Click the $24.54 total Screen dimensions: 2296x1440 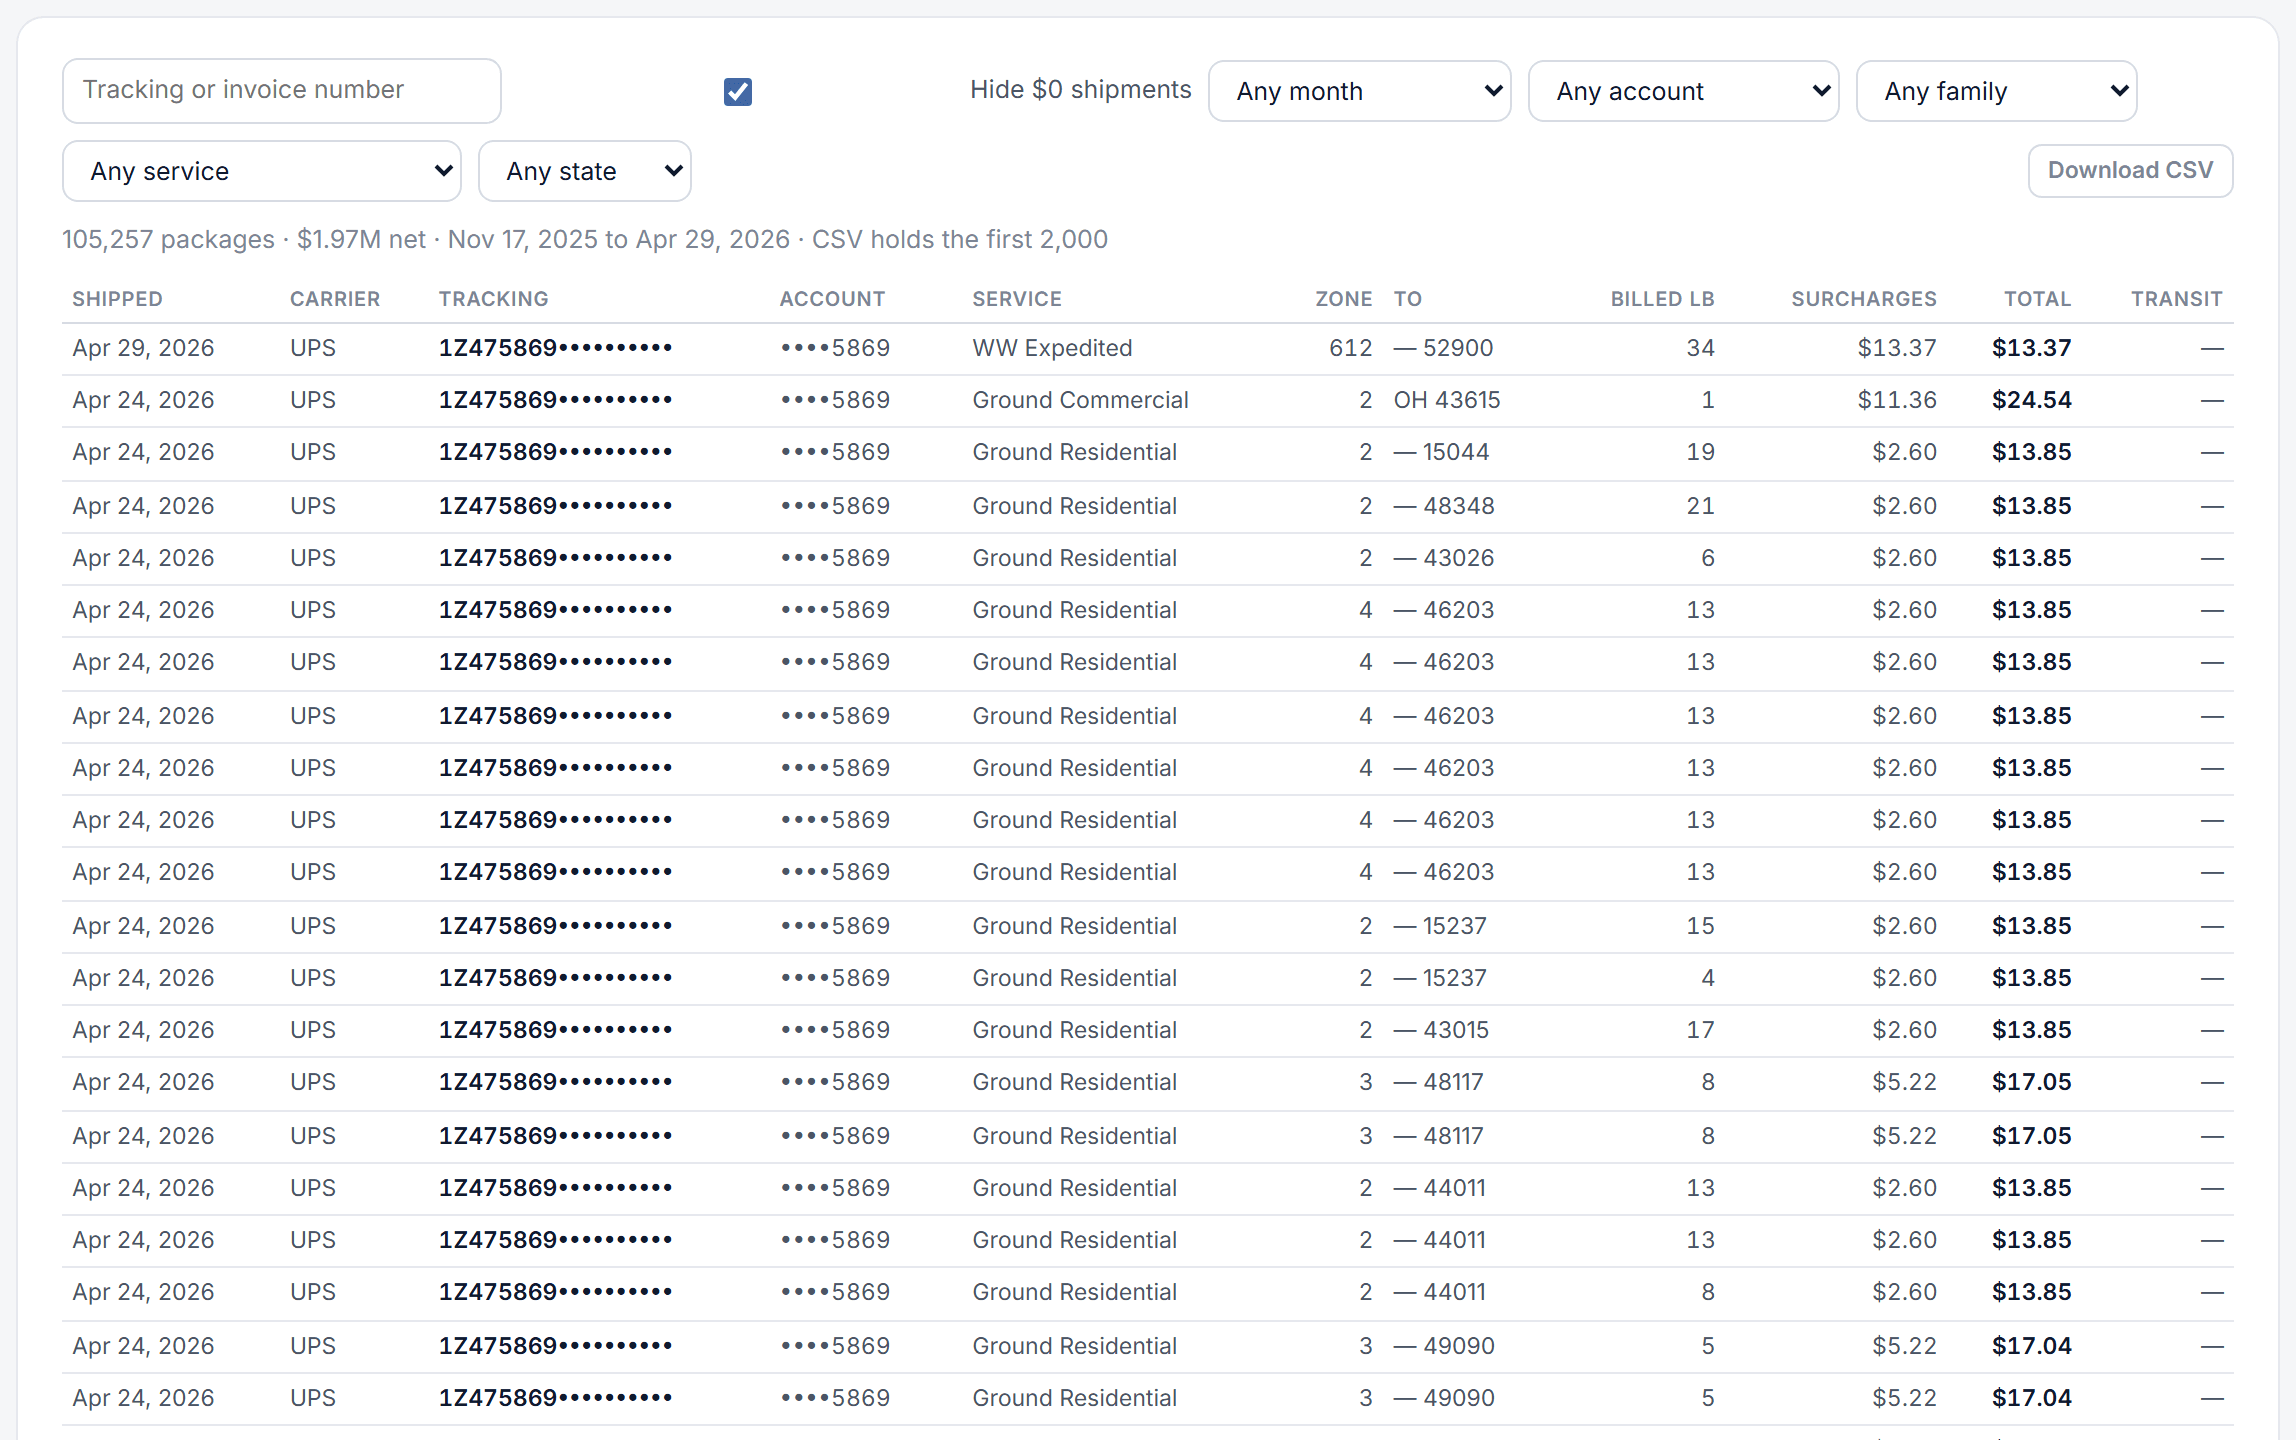click(2031, 400)
